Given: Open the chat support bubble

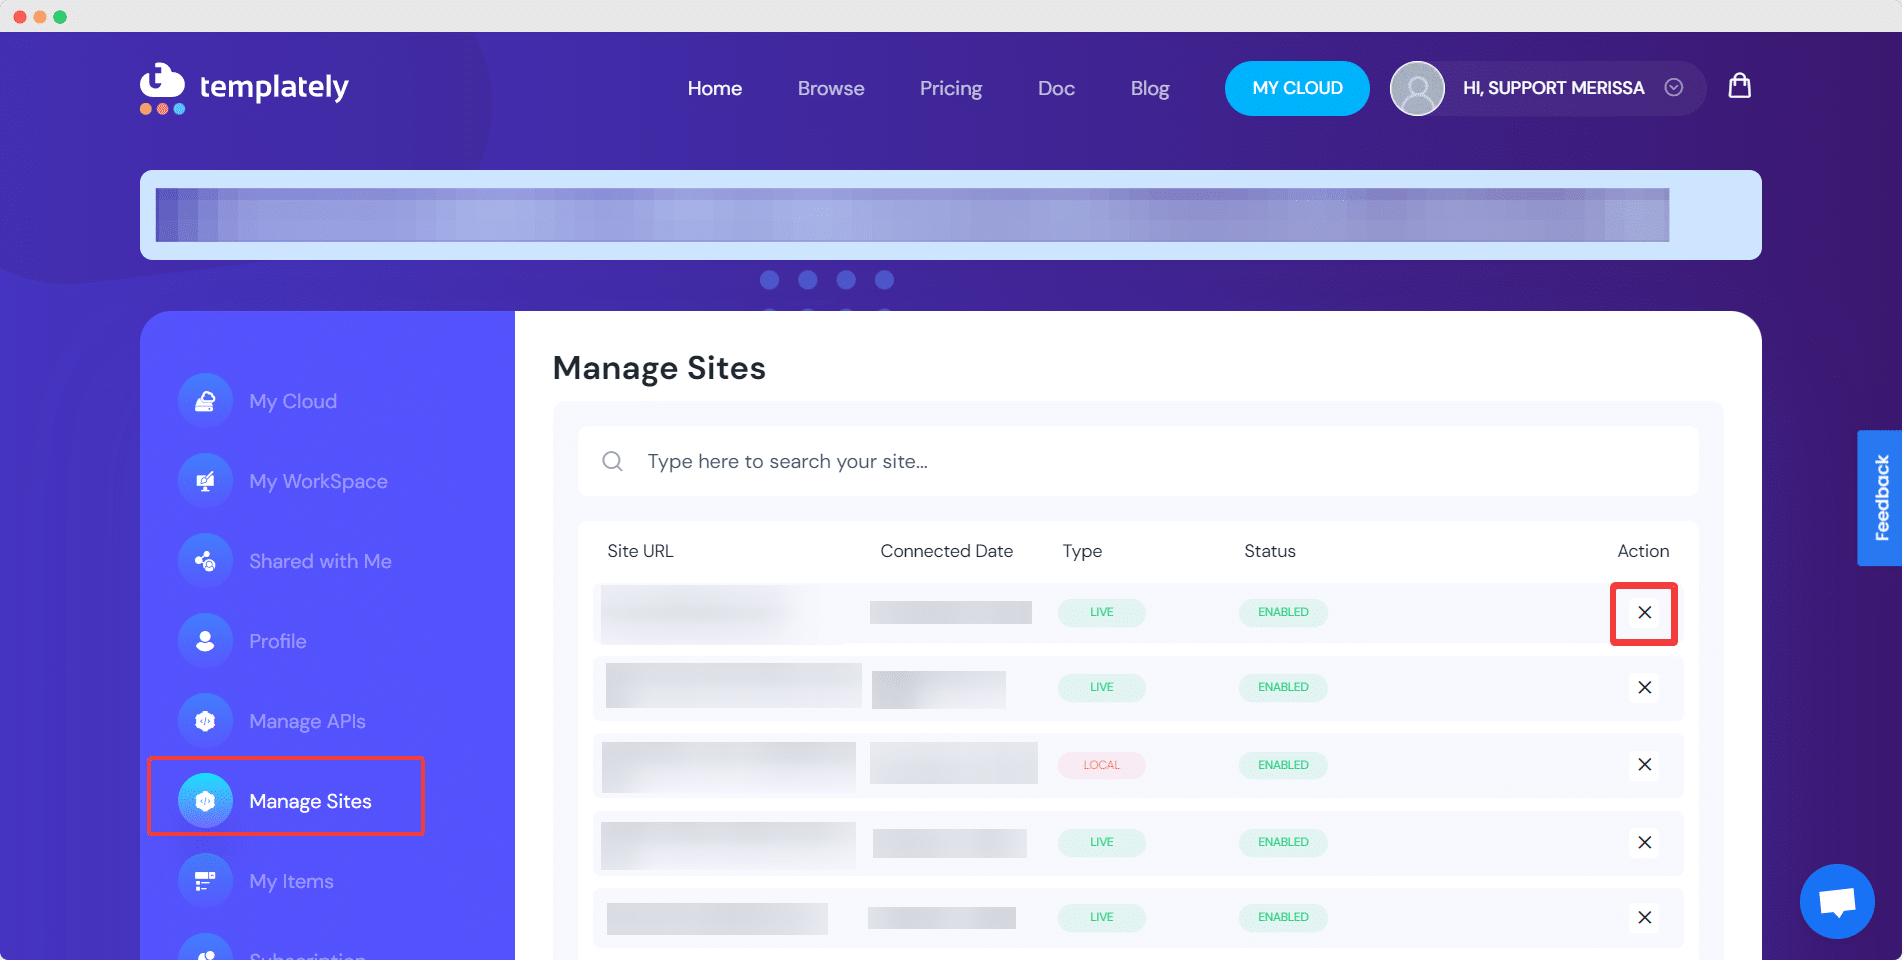Looking at the screenshot, I should coord(1837,901).
